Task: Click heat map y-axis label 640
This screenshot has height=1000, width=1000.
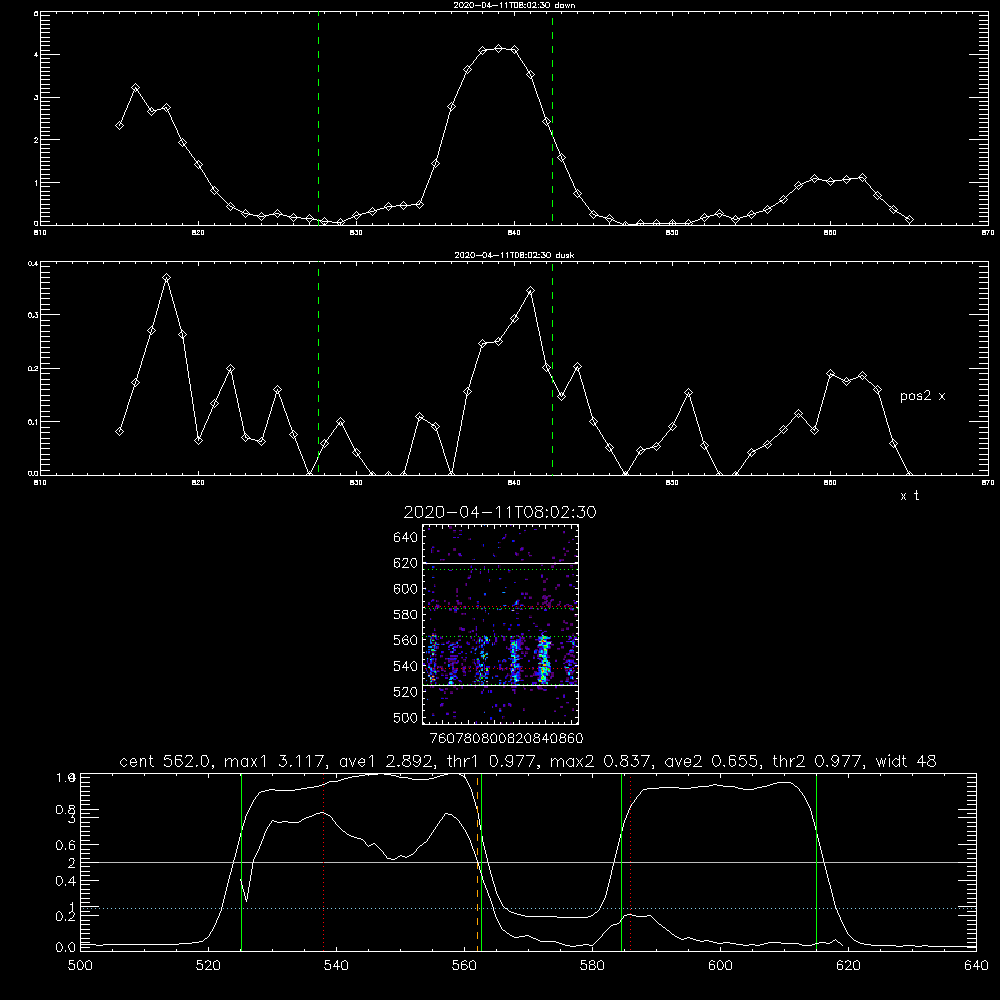Action: tap(406, 538)
